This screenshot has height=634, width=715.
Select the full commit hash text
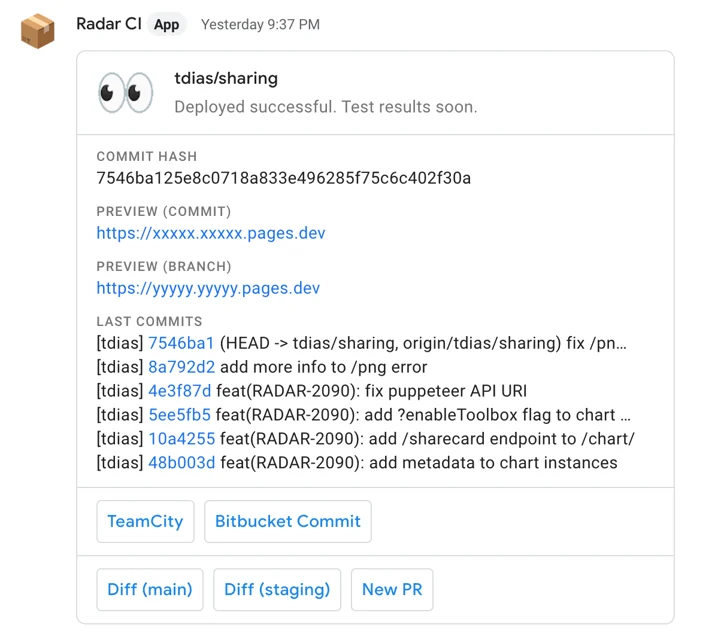tap(284, 178)
